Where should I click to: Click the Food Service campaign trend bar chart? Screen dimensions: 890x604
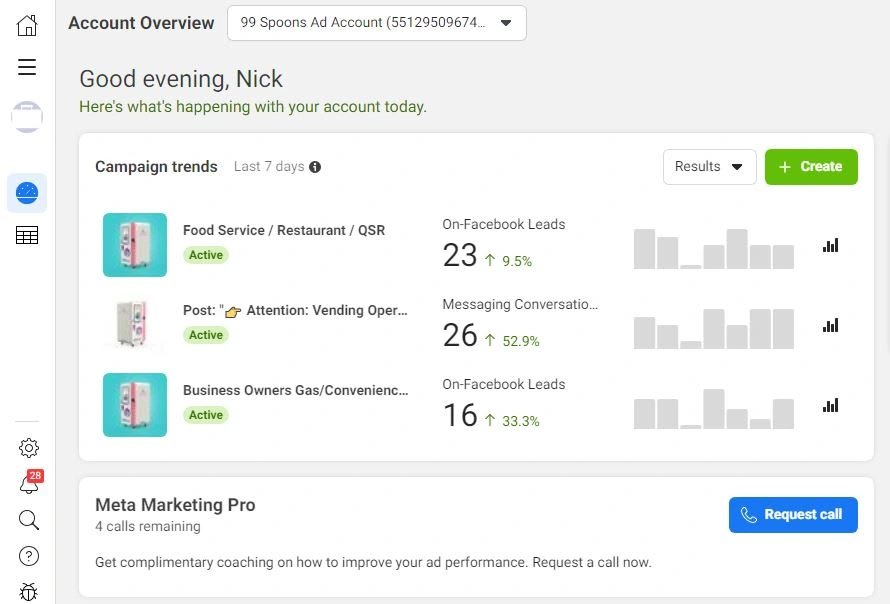[x=713, y=249]
